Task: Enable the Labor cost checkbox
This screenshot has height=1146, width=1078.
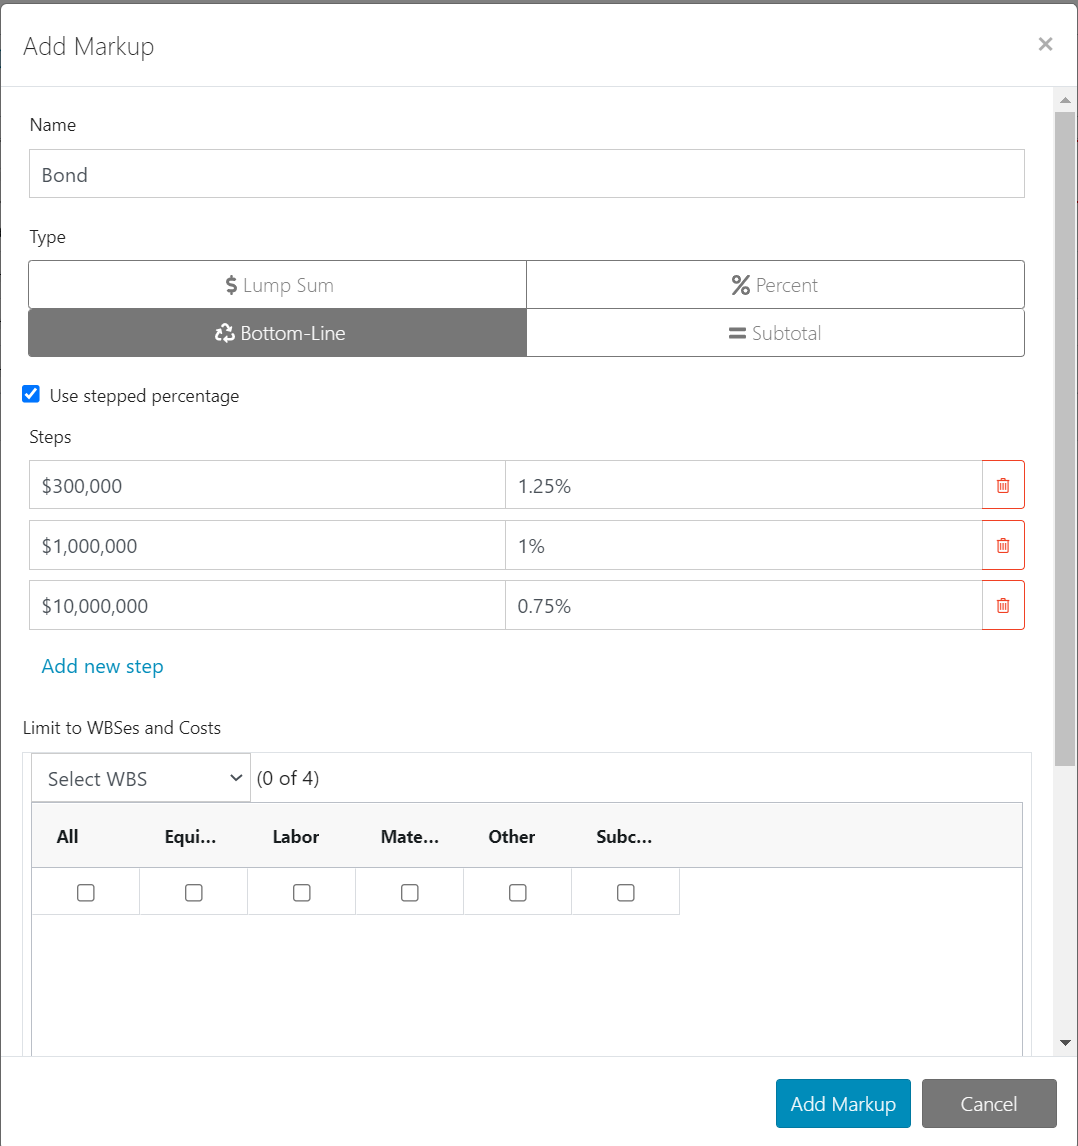Action: pos(301,891)
